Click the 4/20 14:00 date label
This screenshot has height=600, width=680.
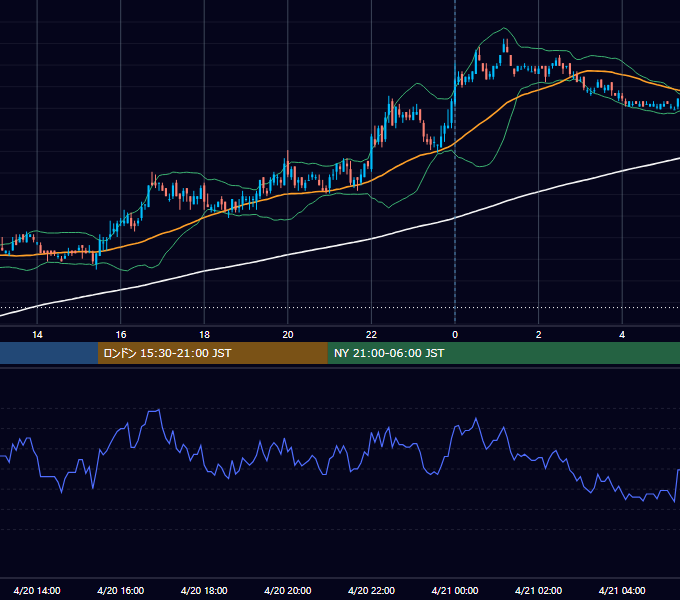click(x=37, y=590)
